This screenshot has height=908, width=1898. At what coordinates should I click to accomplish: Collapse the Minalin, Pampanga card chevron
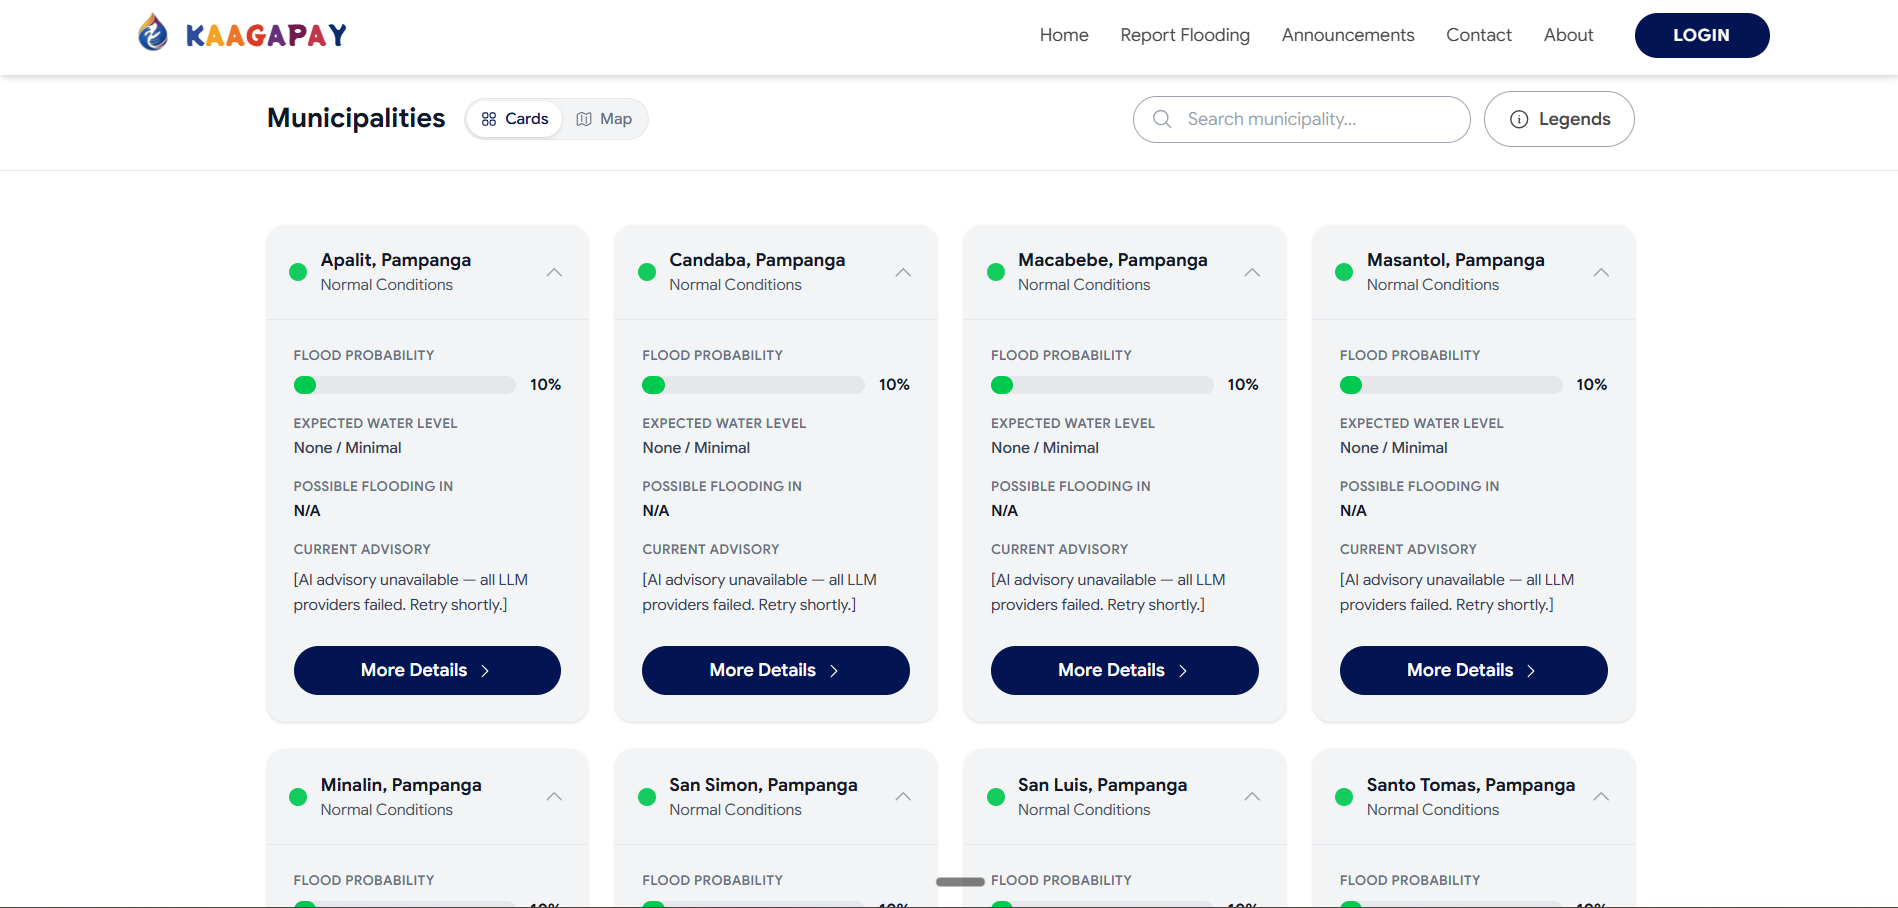[x=554, y=797]
